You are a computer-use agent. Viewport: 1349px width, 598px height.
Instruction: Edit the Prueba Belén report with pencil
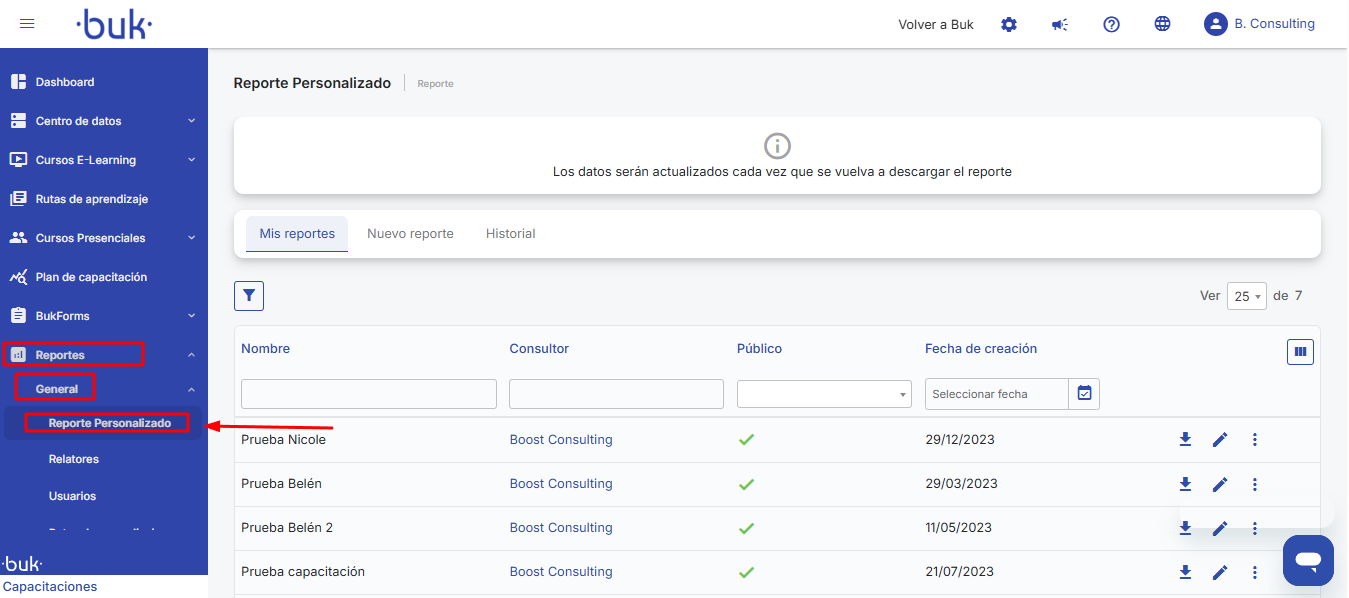tap(1220, 485)
